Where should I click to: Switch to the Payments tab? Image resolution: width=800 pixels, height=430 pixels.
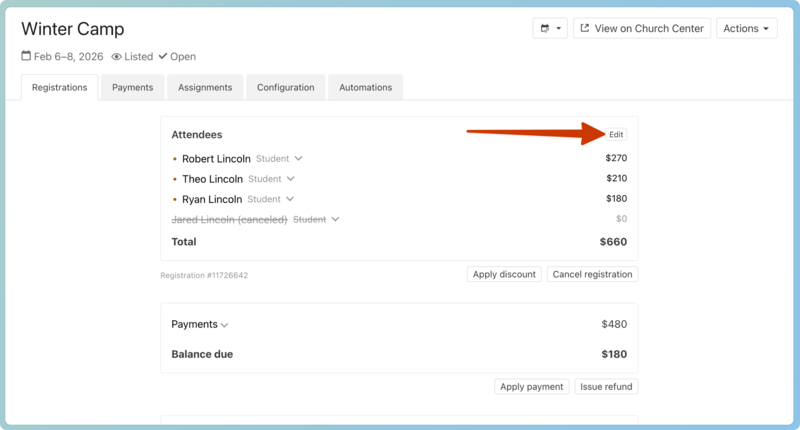[132, 88]
